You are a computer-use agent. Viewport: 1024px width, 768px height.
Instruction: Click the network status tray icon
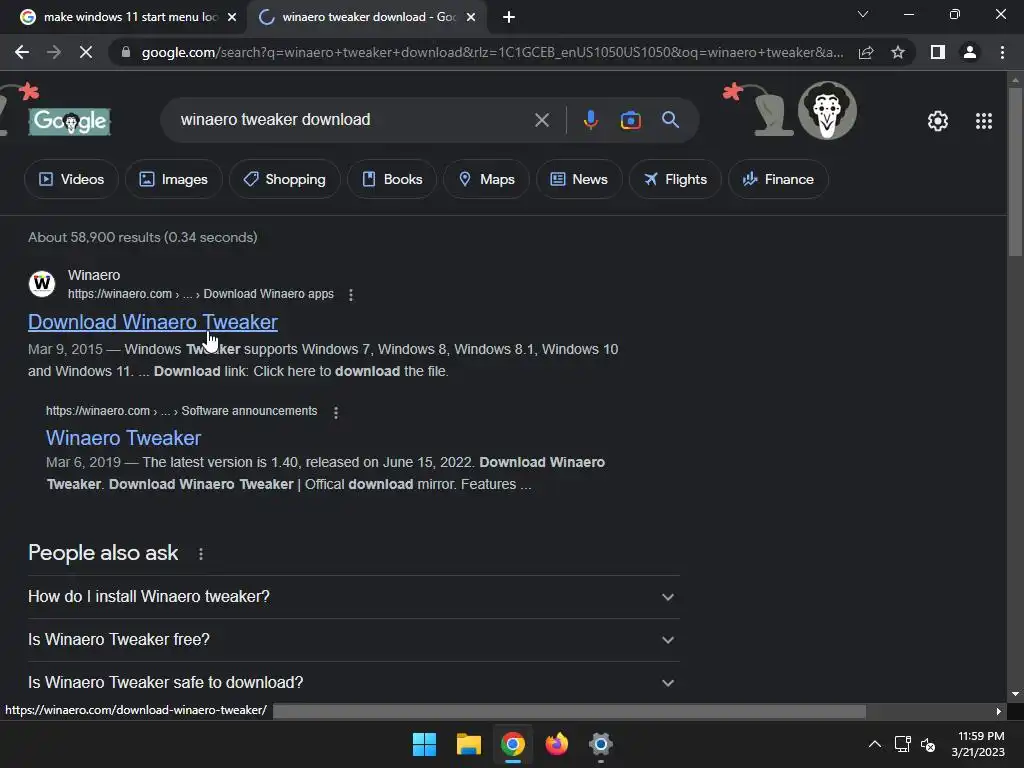click(903, 744)
